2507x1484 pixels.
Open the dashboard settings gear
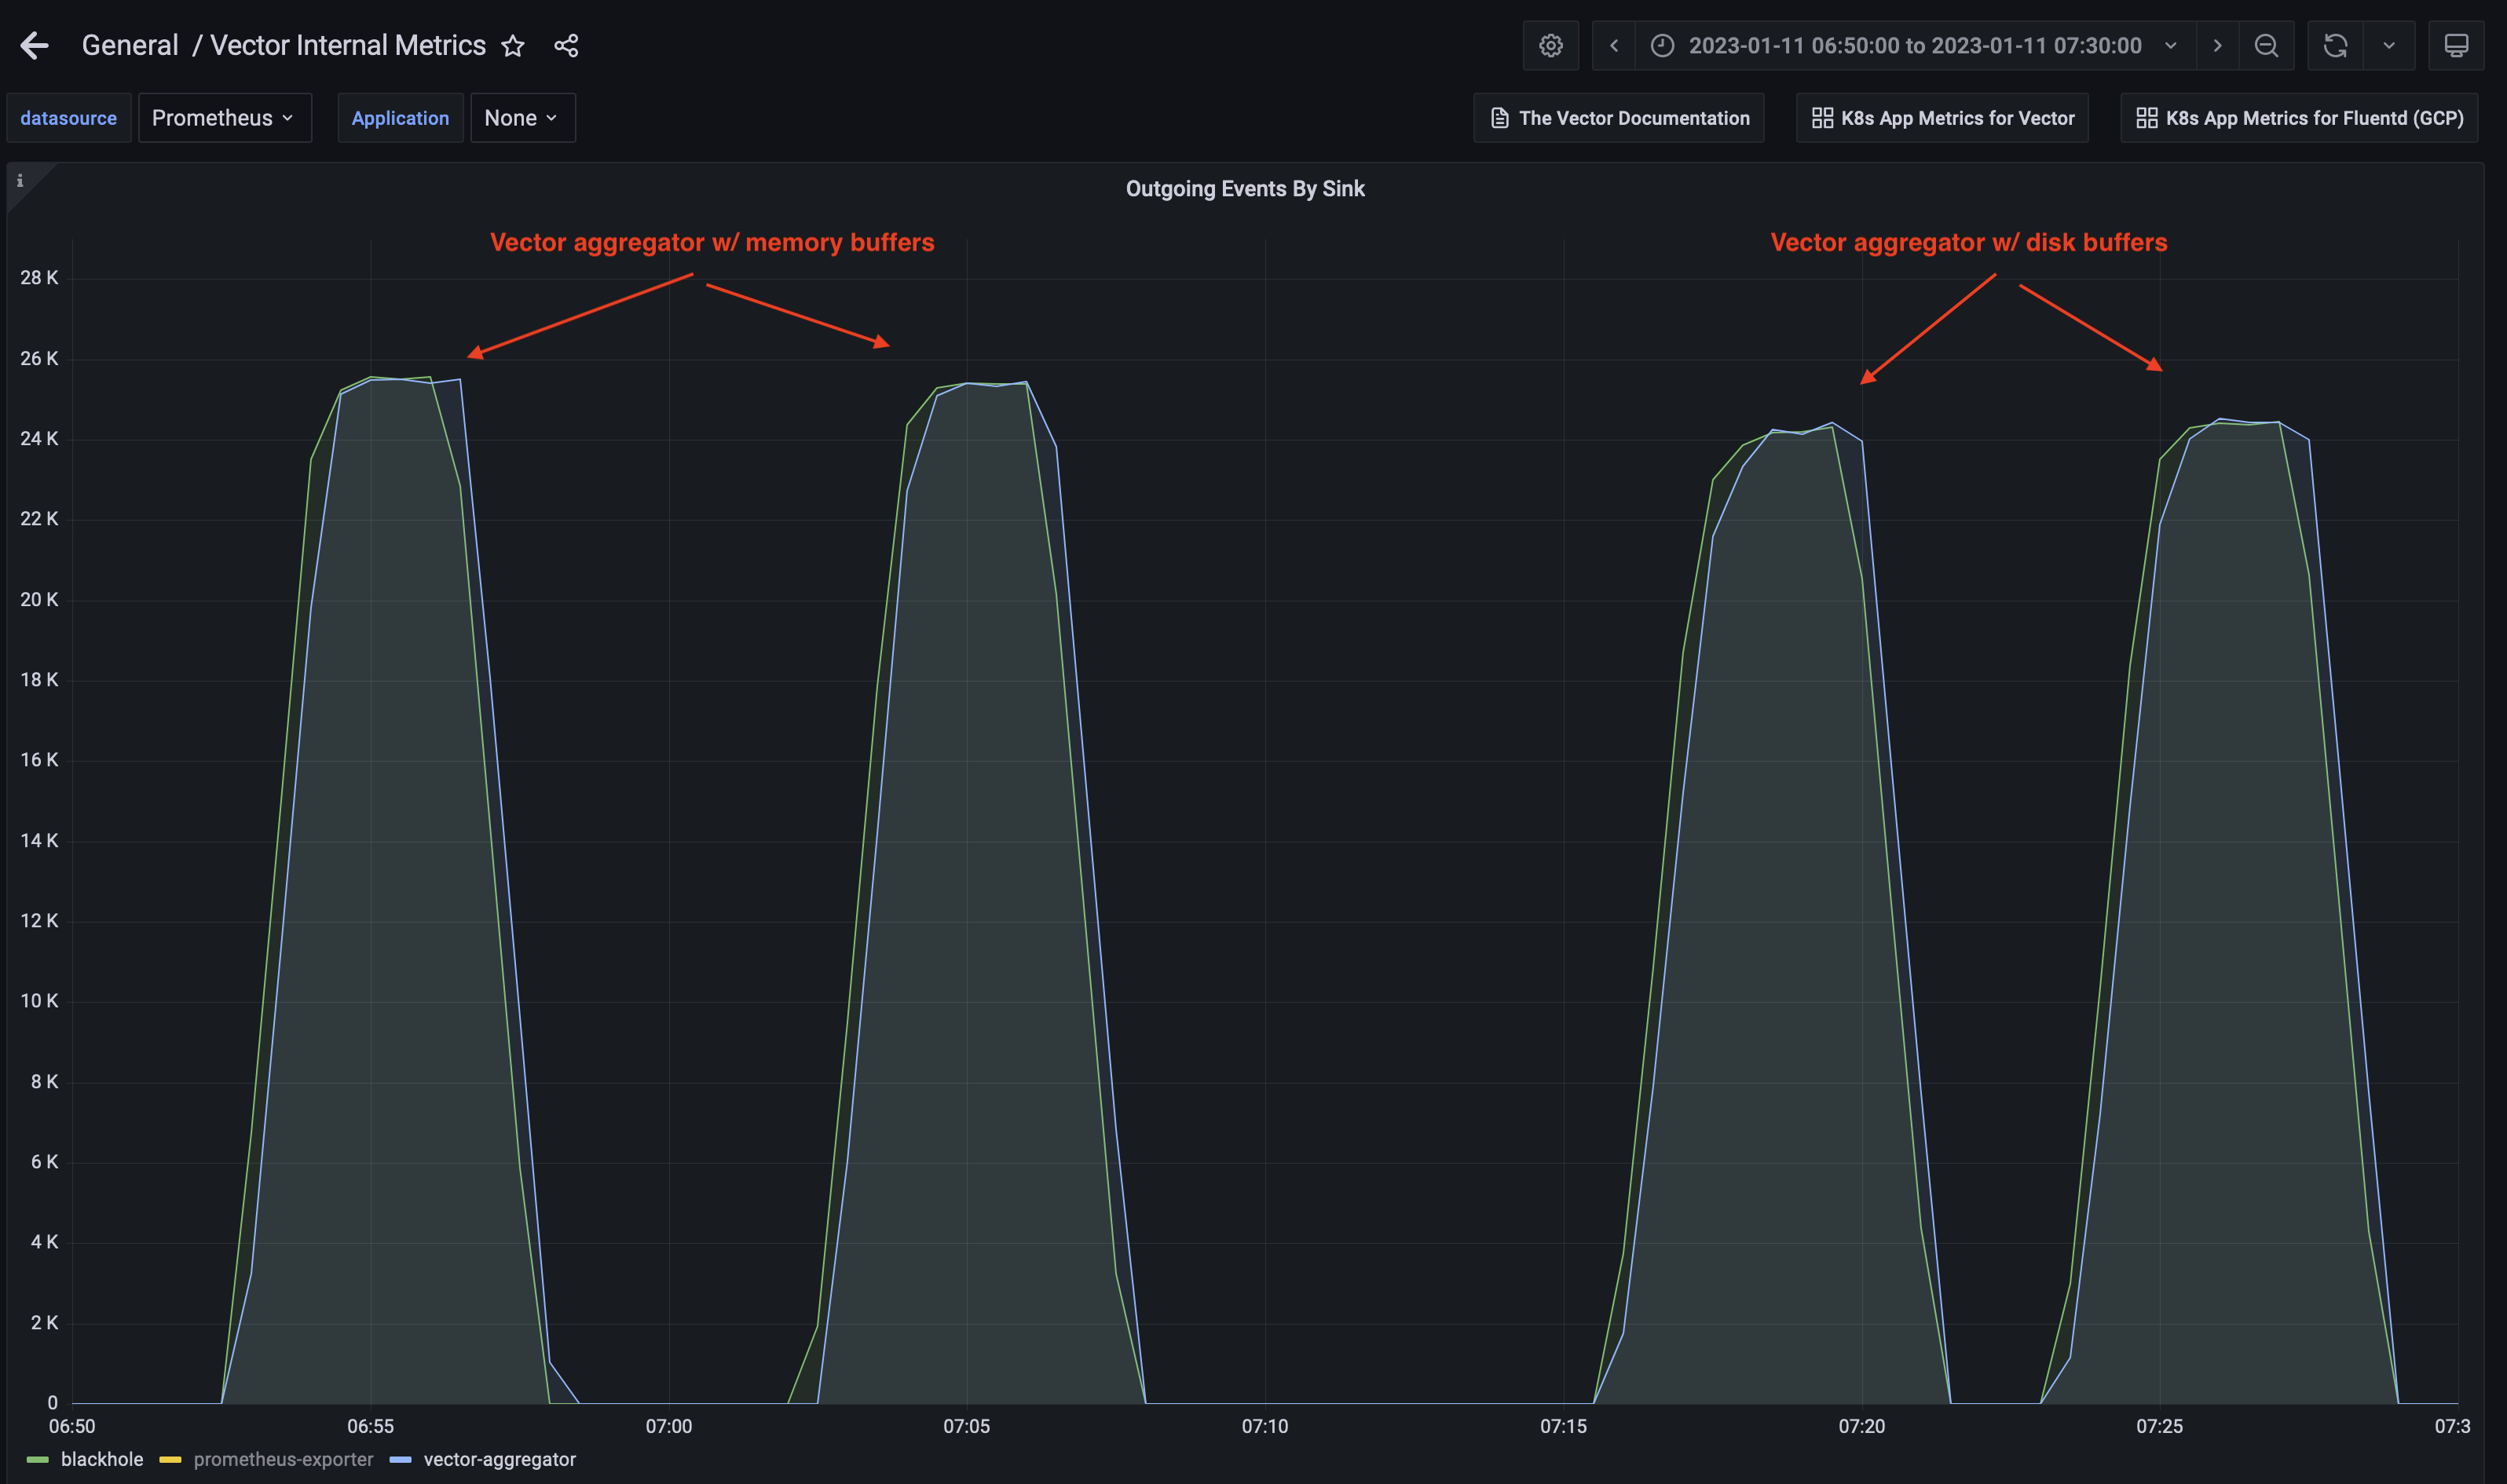pos(1549,45)
